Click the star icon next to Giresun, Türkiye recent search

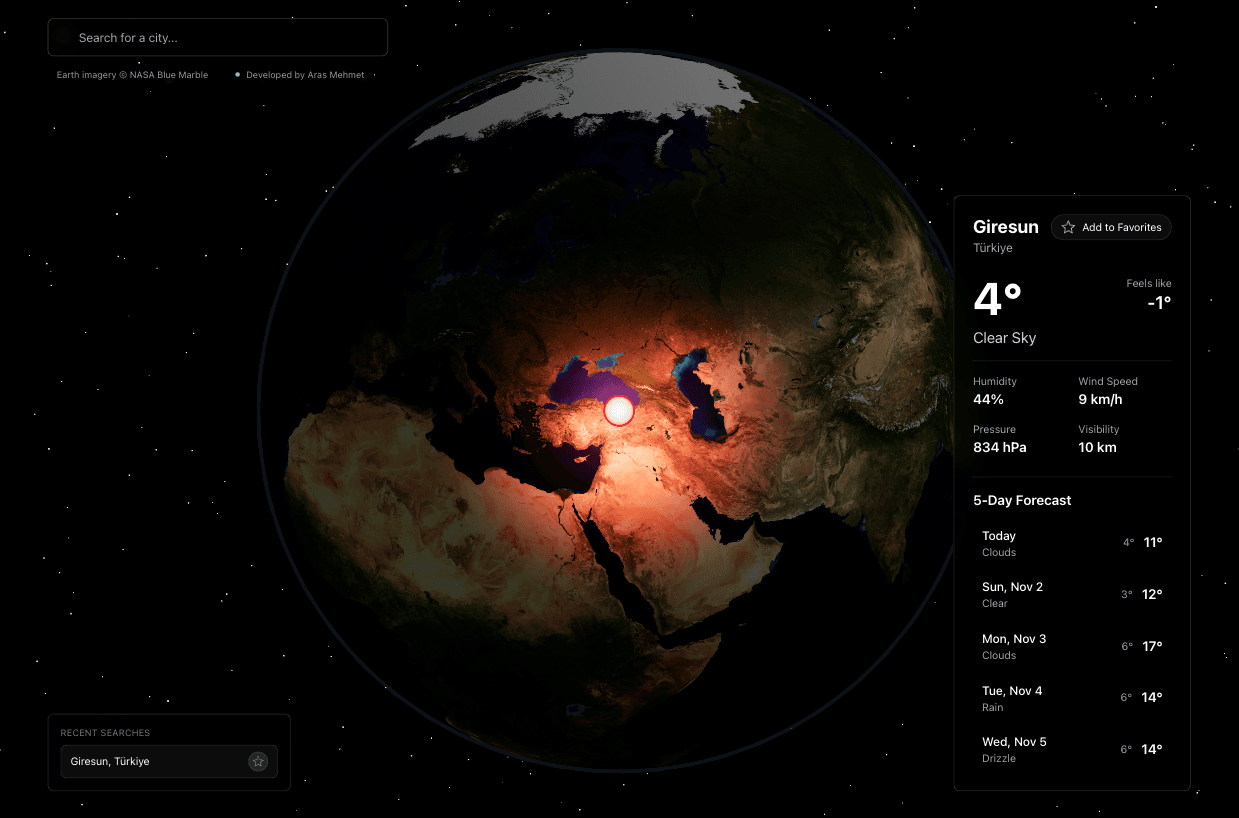coord(258,761)
